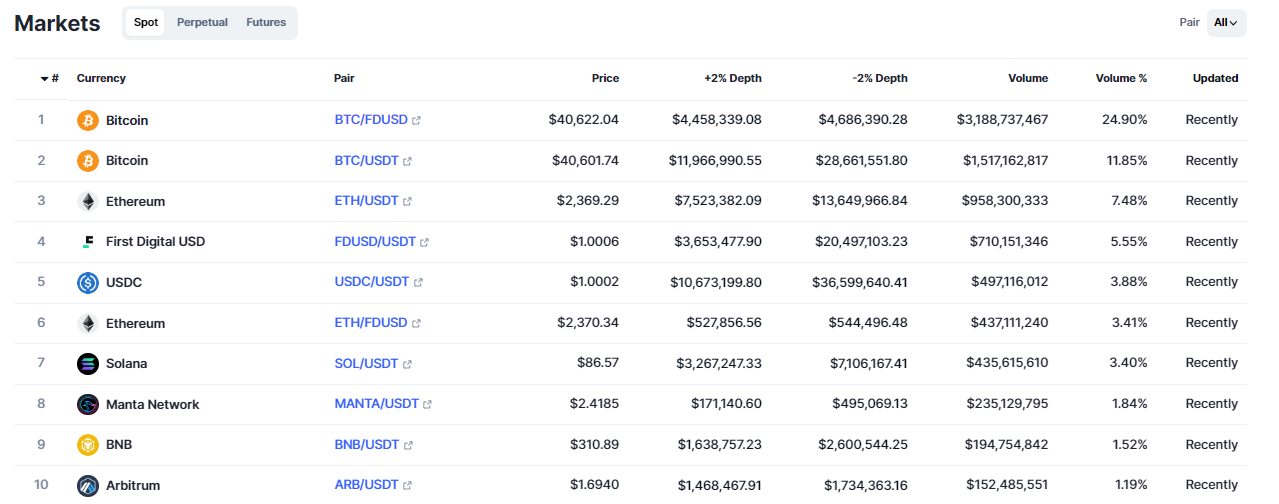Open the USDC currency name
This screenshot has width=1279, height=504.
pyautogui.click(x=124, y=283)
